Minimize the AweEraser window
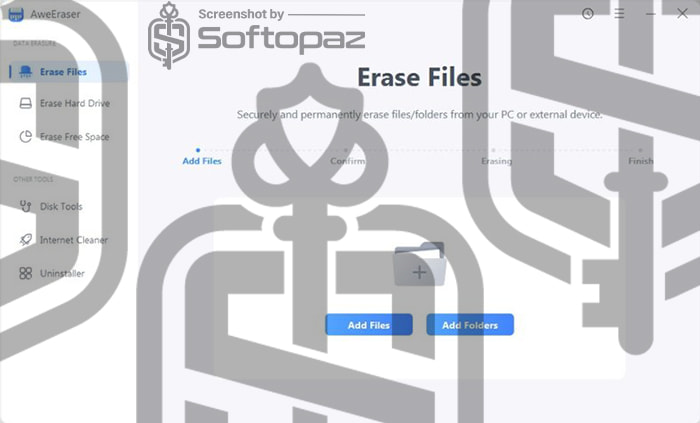This screenshot has height=423, width=700. [x=650, y=14]
